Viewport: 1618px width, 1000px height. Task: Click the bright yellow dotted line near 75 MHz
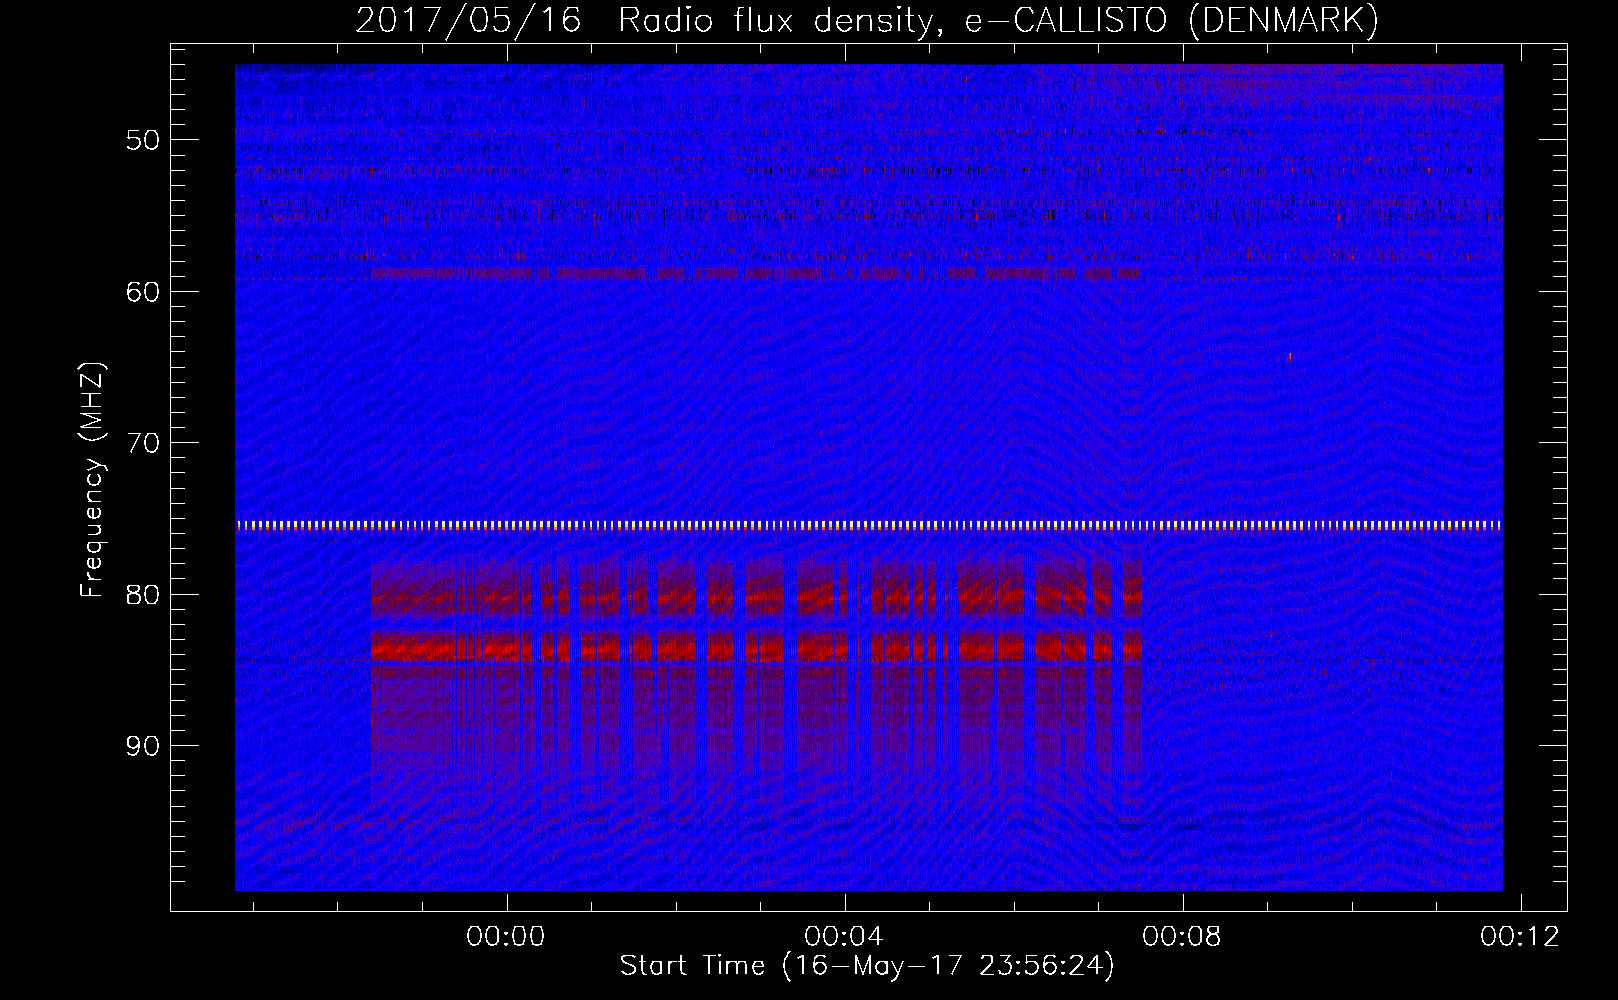[x=869, y=525]
